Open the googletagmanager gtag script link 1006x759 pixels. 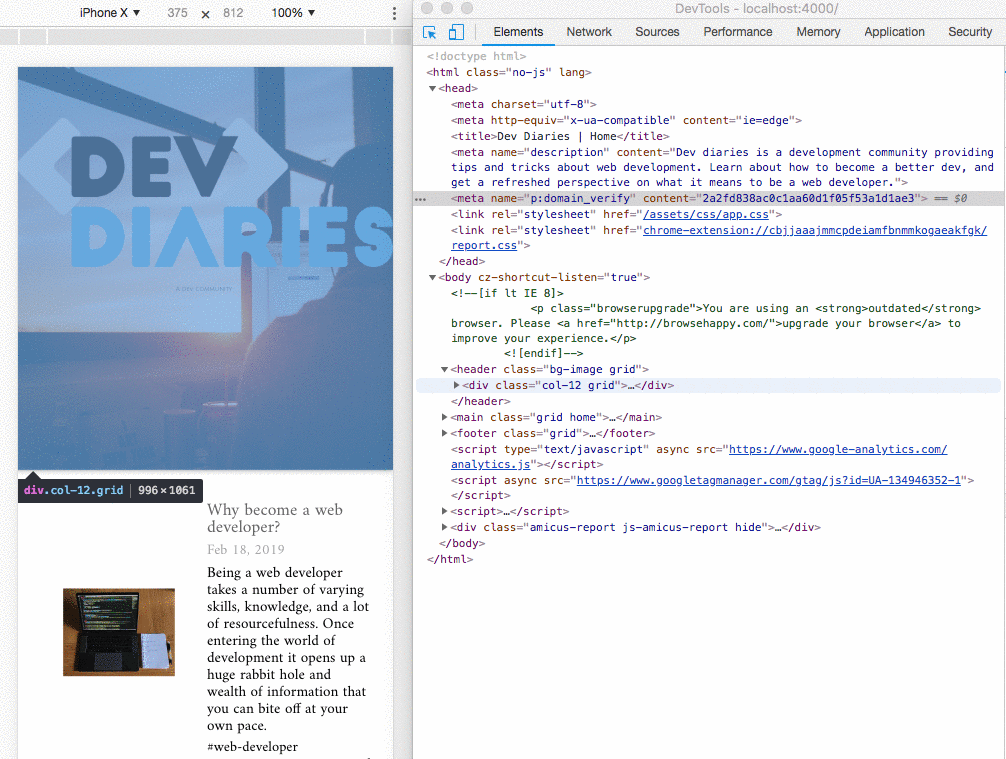[x=769, y=480]
